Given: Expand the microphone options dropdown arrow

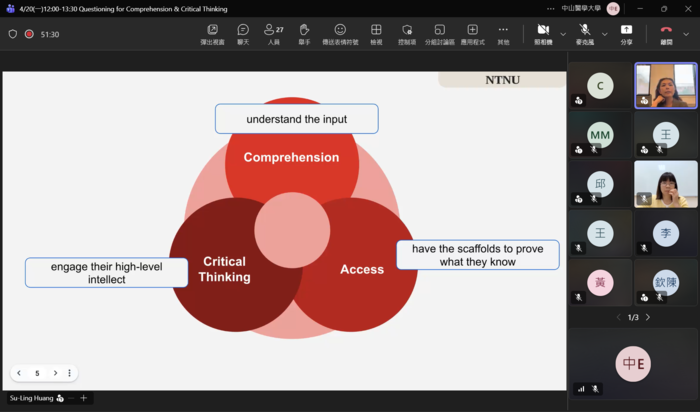Looking at the screenshot, I should click(x=603, y=33).
